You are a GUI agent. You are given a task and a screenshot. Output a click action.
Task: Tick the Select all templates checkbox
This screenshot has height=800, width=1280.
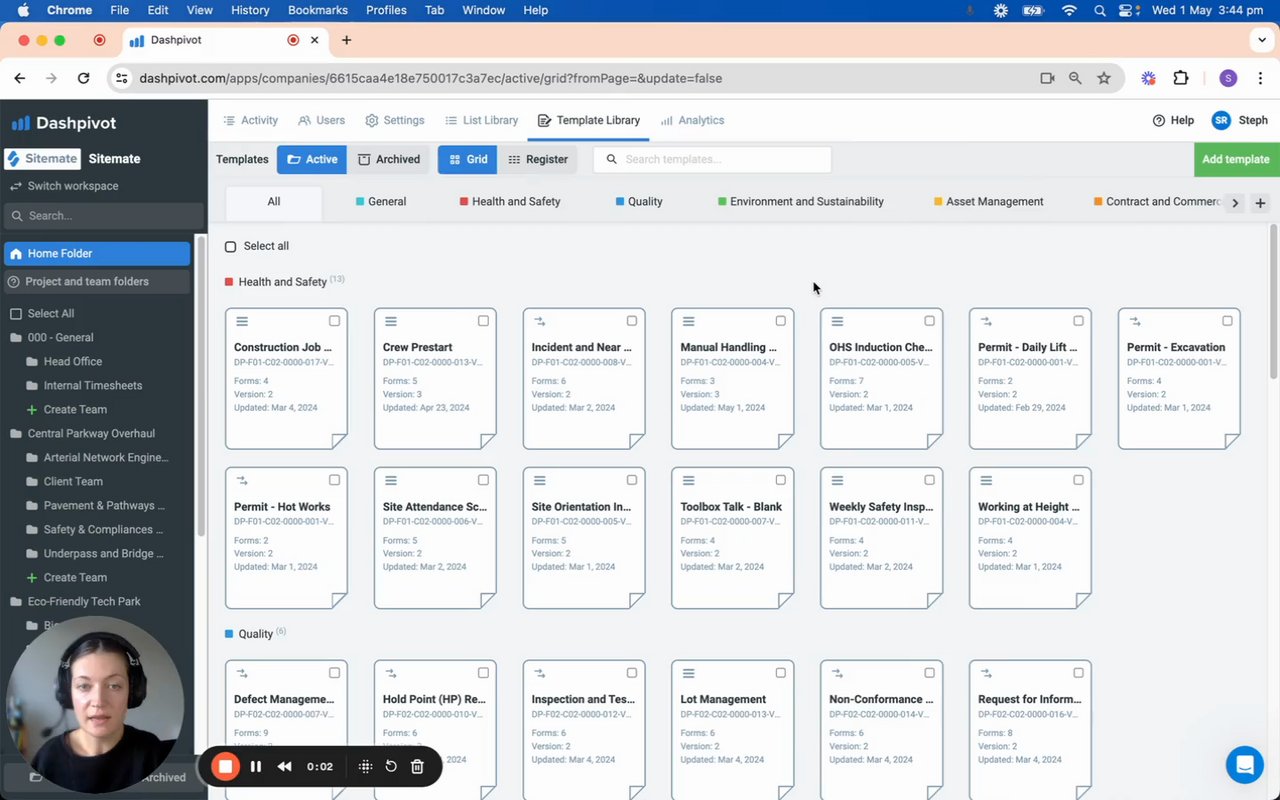click(231, 247)
